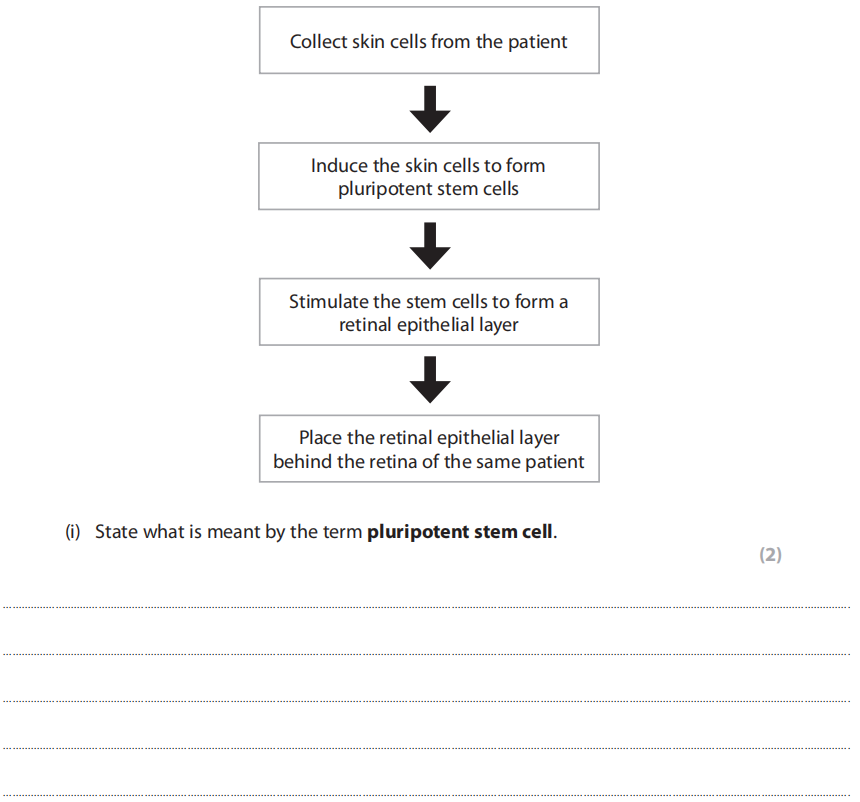The image size is (860, 802).
Task: Click the arrow above the Place box
Action: [429, 380]
